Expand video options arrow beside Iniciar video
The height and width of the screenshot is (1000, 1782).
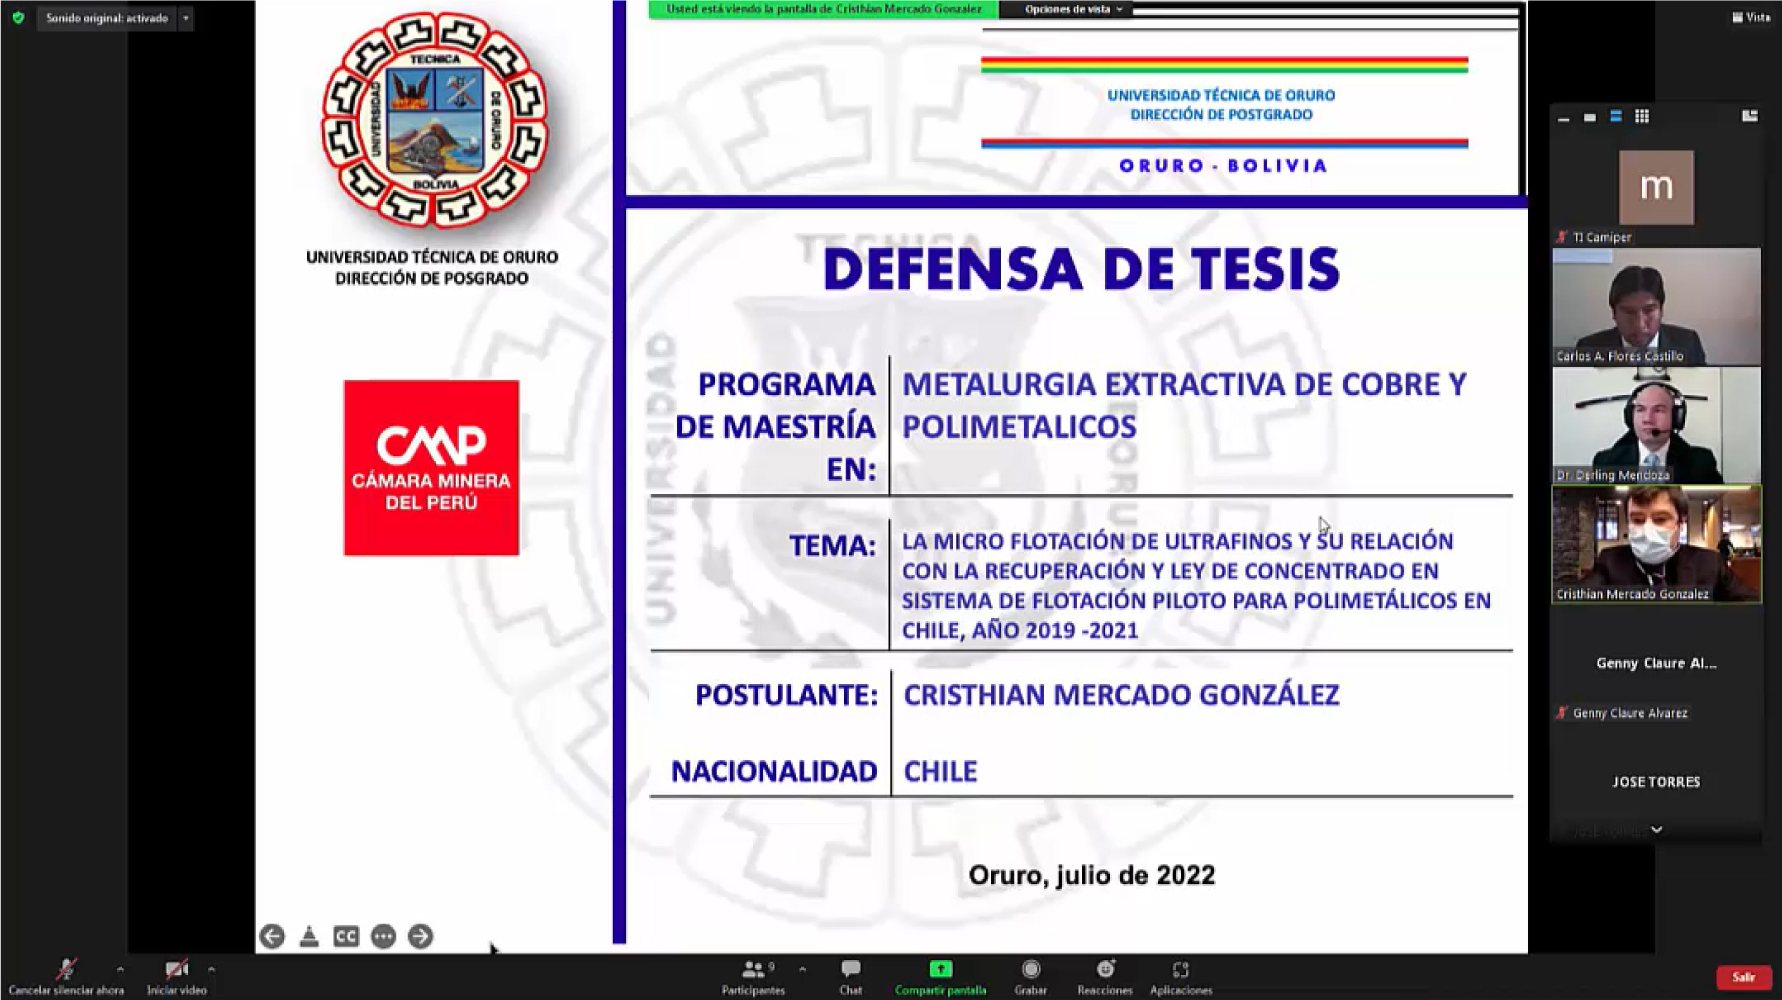coord(211,969)
